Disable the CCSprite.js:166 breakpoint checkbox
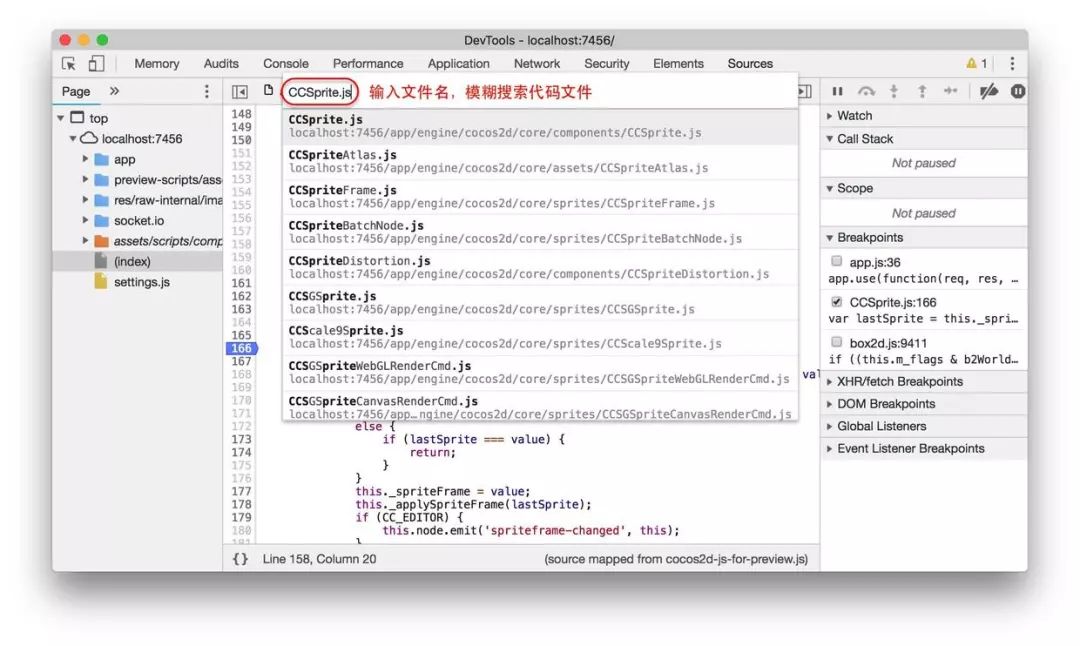Viewport: 1080px width, 646px height. (836, 302)
